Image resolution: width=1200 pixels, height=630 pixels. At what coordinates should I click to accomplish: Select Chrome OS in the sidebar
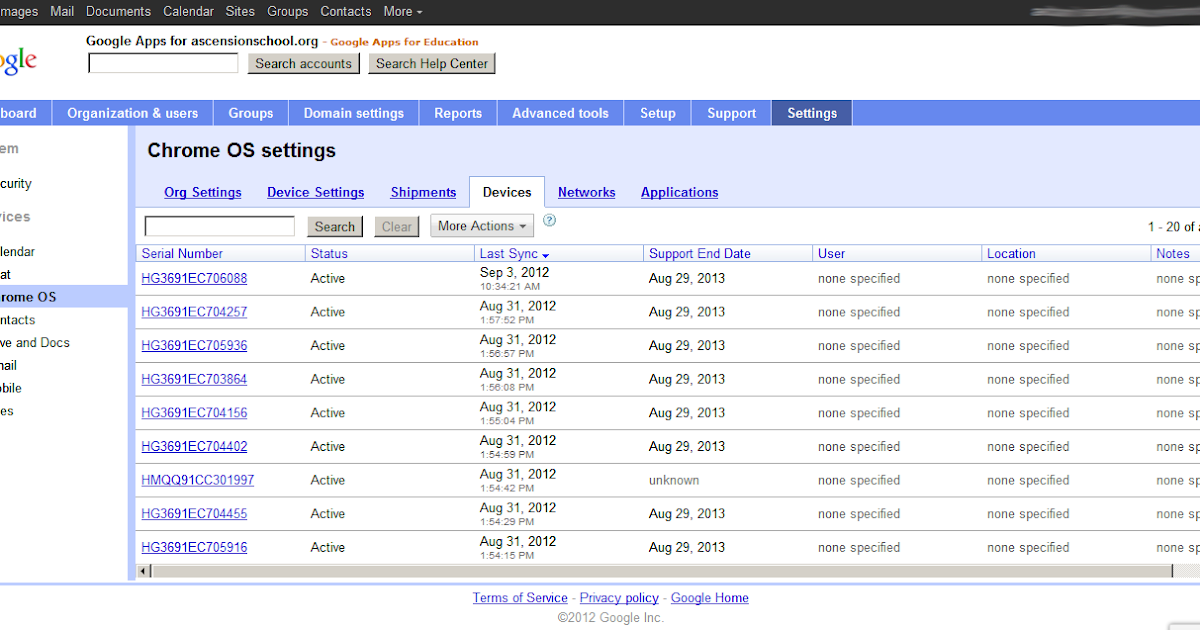(x=64, y=297)
